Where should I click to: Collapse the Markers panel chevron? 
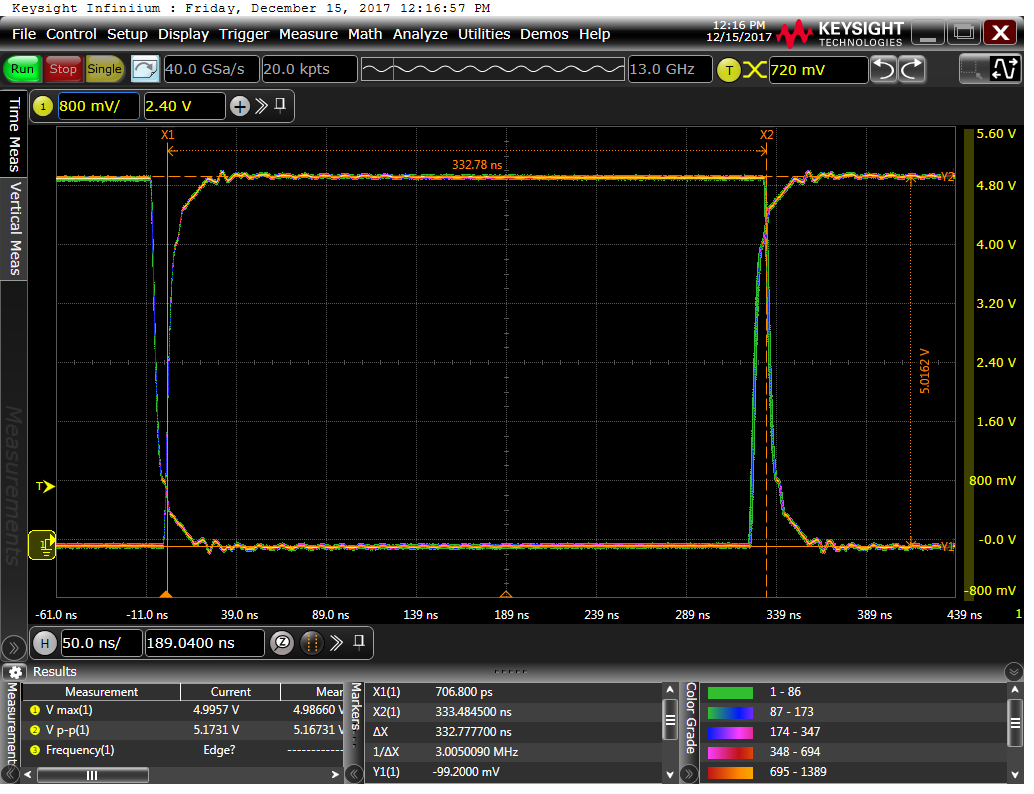354,774
